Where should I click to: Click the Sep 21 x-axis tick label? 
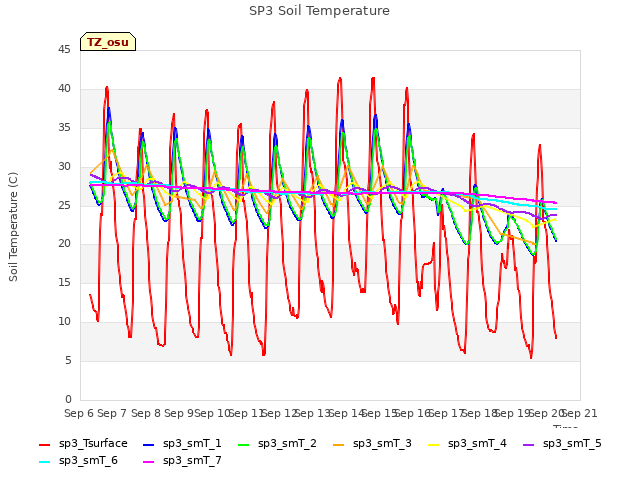pyautogui.click(x=580, y=413)
